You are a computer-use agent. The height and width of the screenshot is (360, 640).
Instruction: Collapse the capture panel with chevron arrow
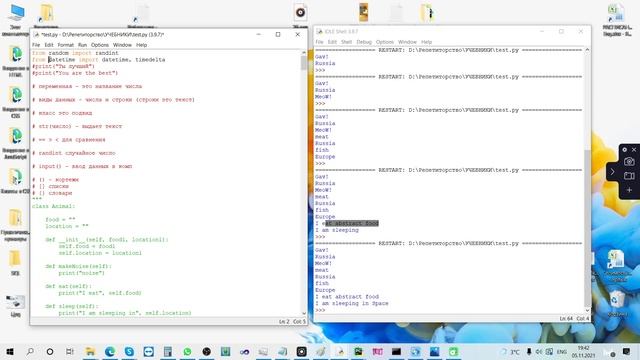click(612, 172)
